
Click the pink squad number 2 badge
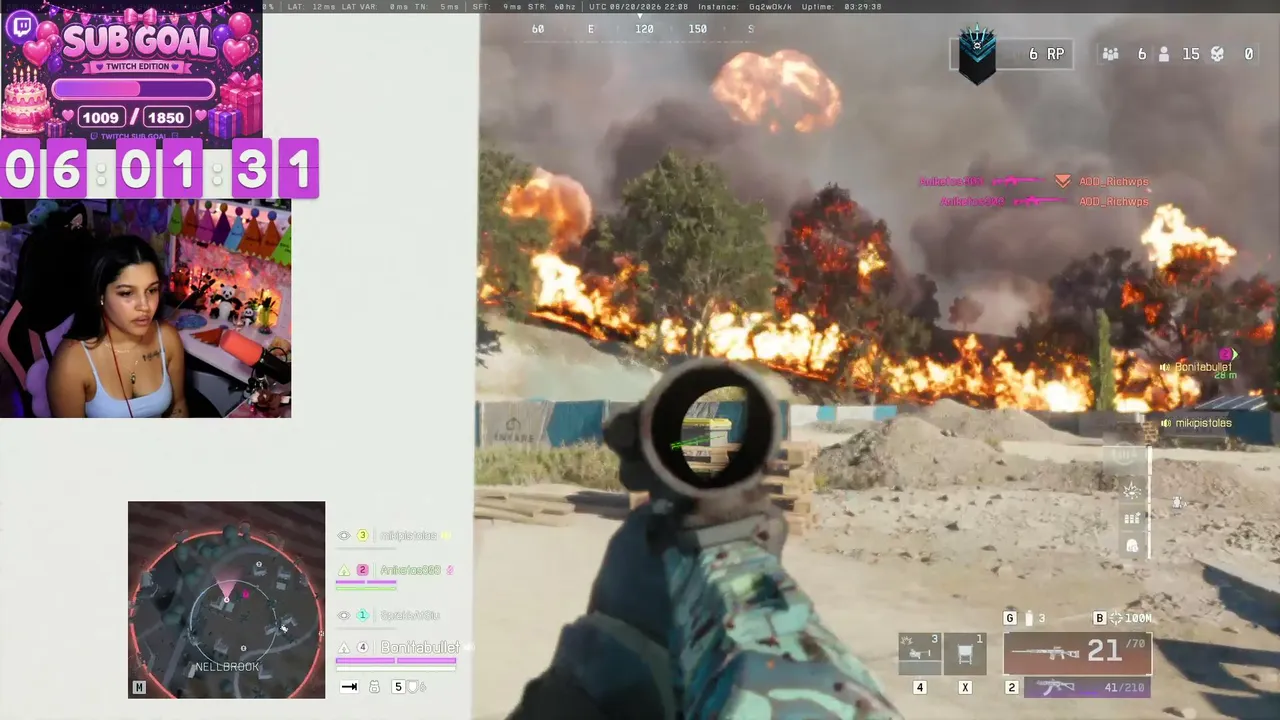pyautogui.click(x=363, y=571)
